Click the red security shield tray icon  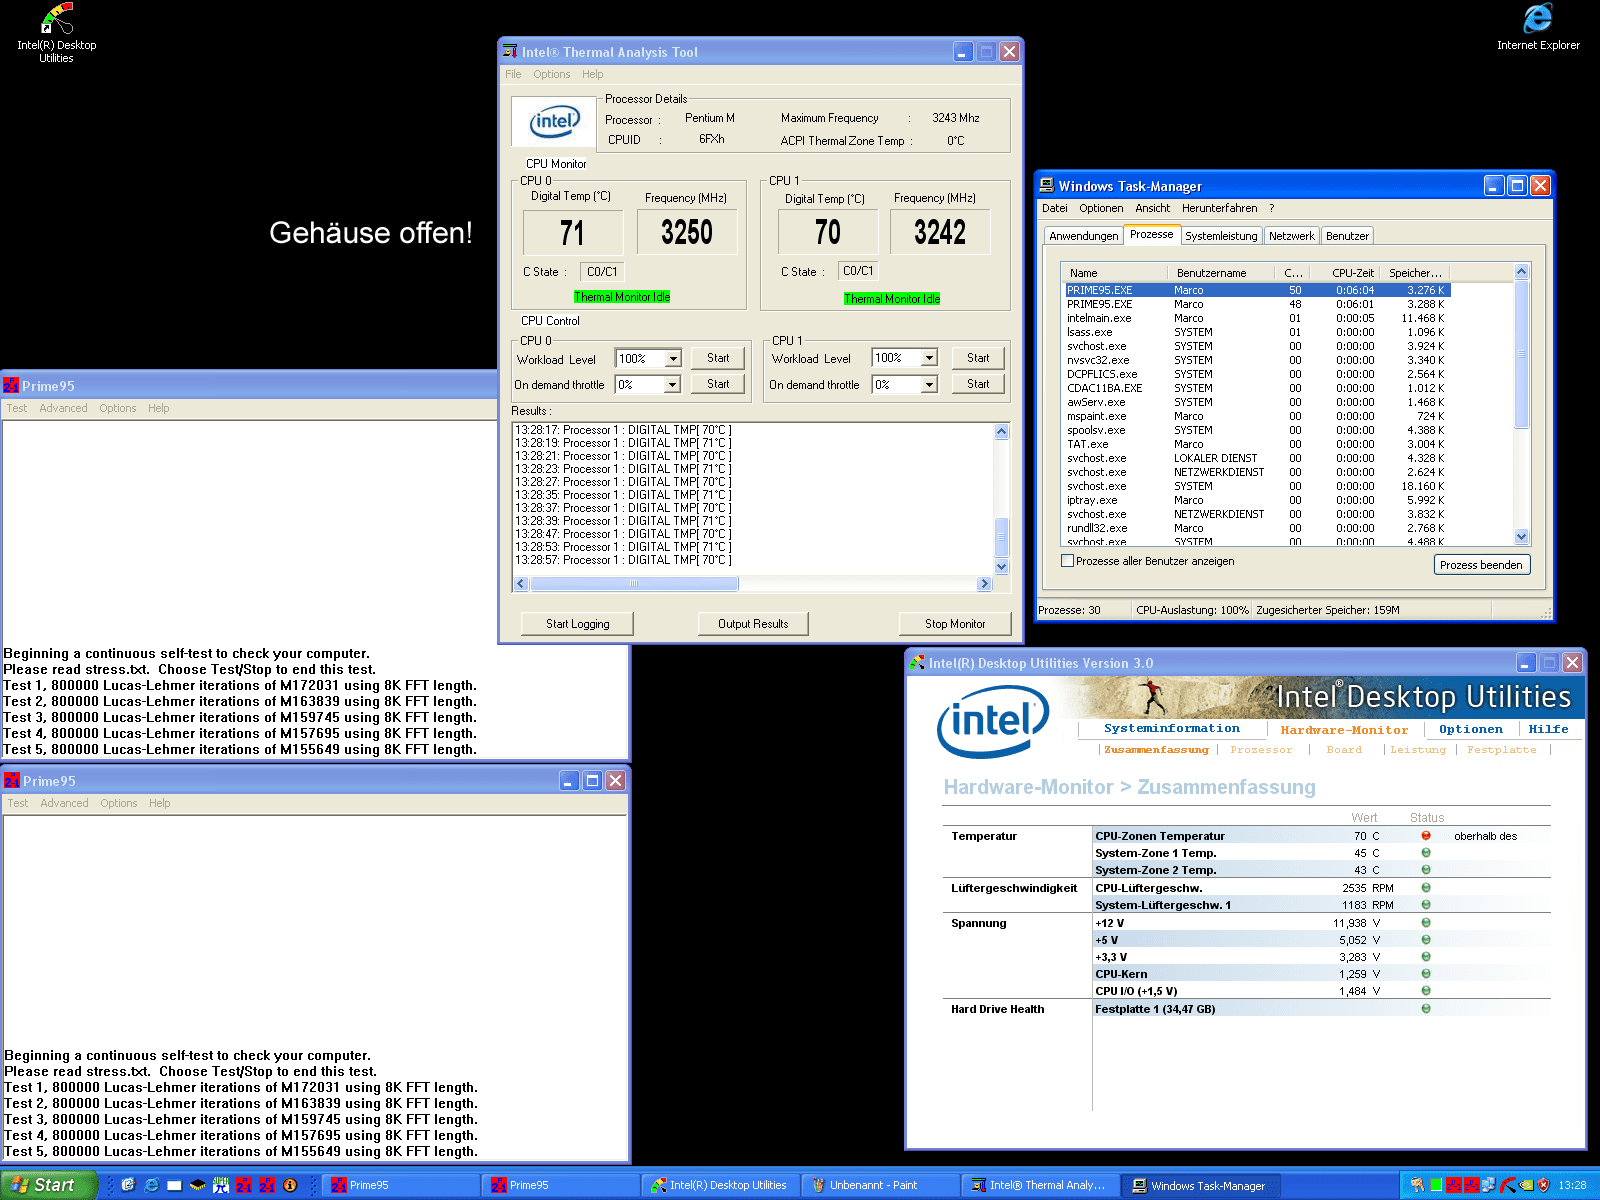tap(1543, 1185)
